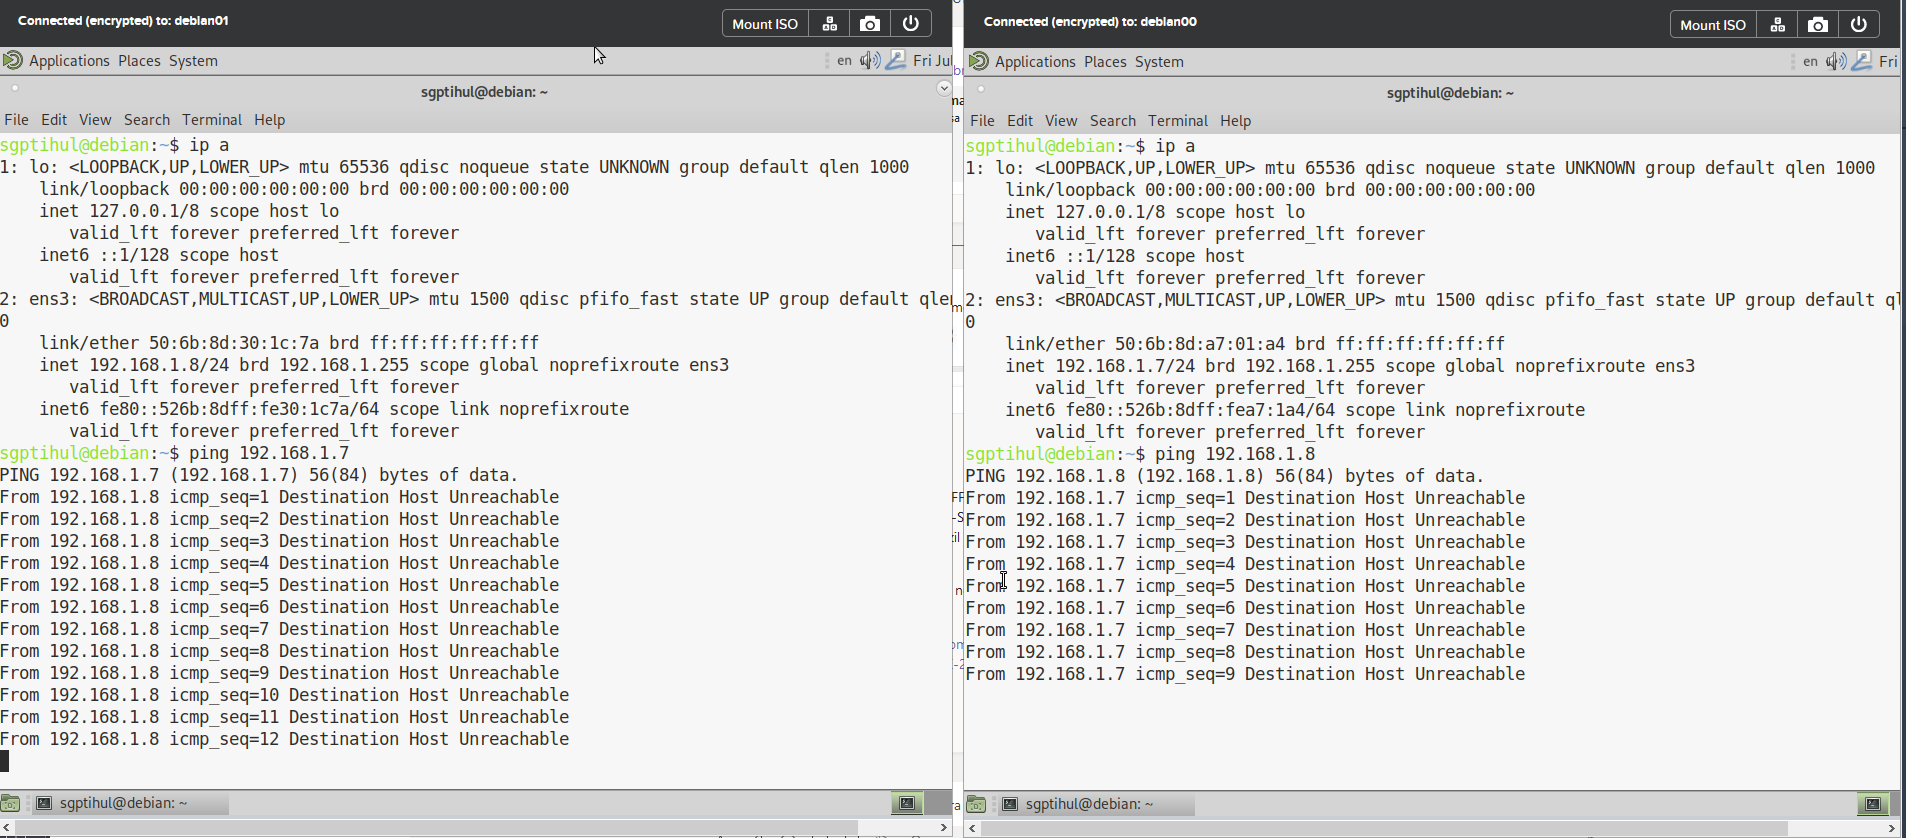Open Help menu in debian01 terminal
Image resolution: width=1906 pixels, height=838 pixels.
tap(269, 120)
